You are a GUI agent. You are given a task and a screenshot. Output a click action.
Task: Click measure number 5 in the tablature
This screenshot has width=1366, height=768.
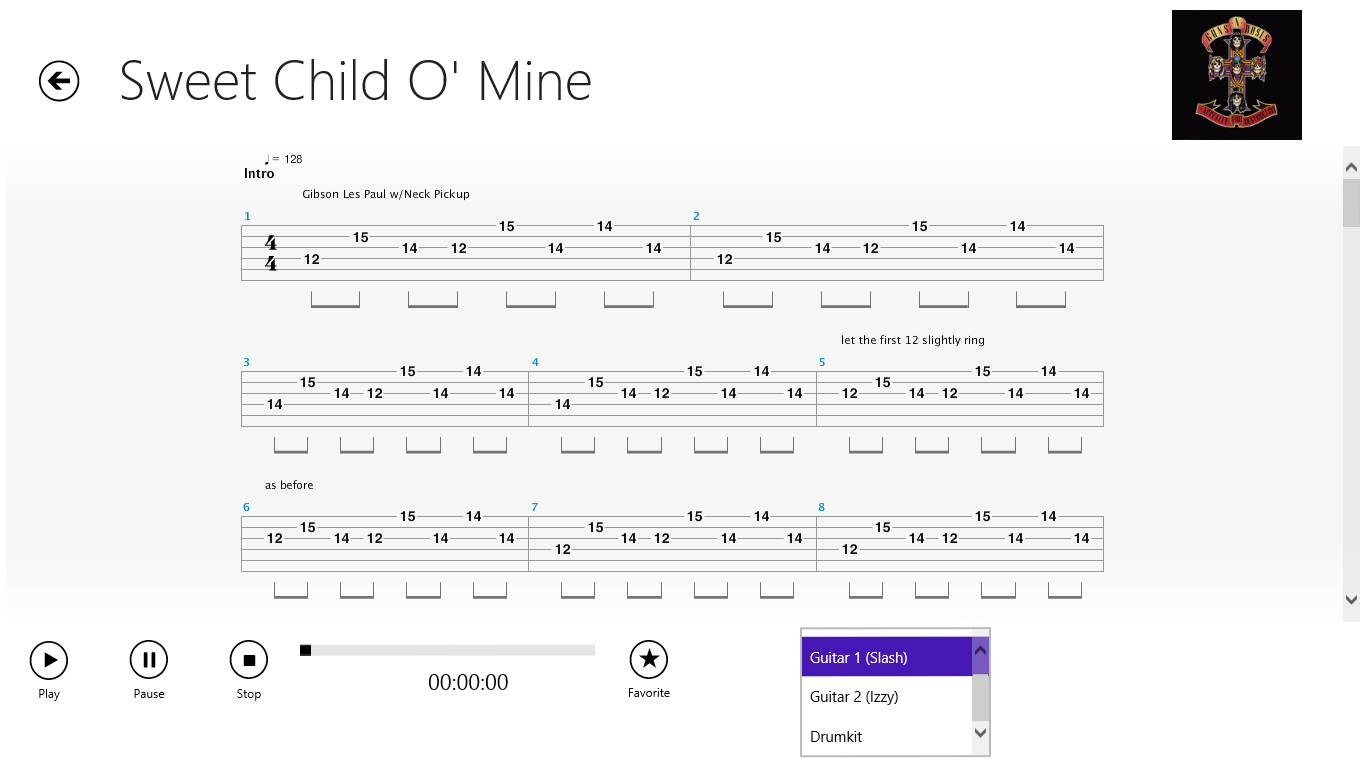coord(820,361)
